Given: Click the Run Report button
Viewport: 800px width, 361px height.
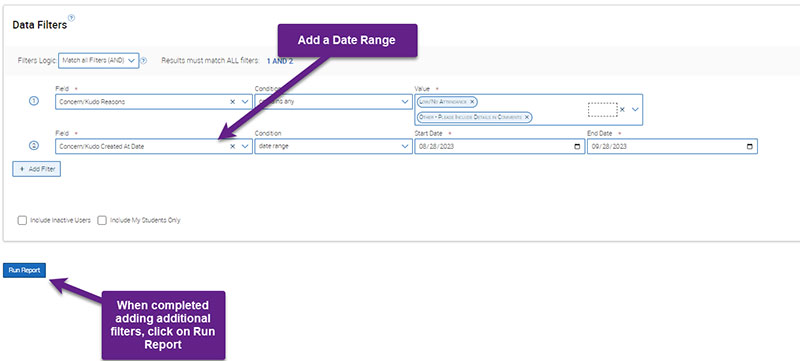Looking at the screenshot, I should coord(24,270).
